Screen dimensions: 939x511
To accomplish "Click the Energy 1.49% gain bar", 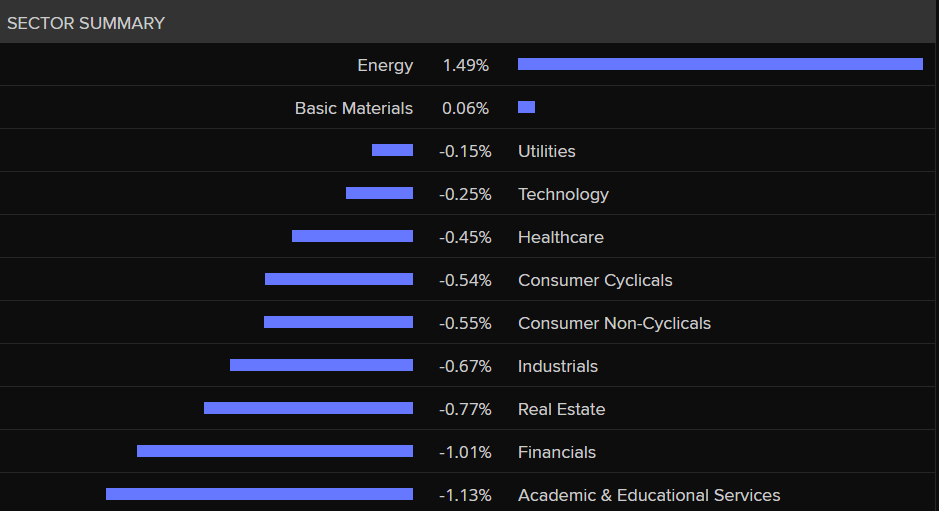I will 720,64.
